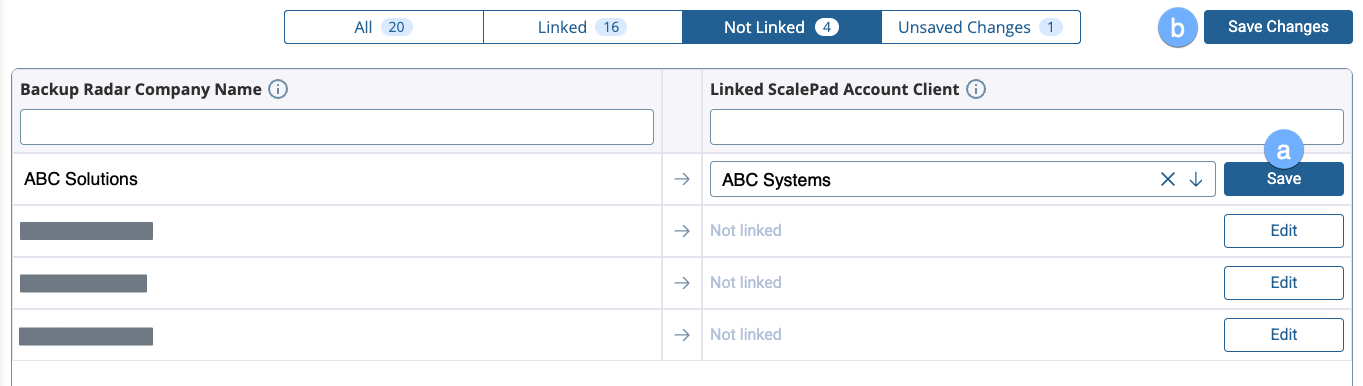Click the Linked ScalePad Account Client column header
Image resolution: width=1363 pixels, height=386 pixels.
pos(835,90)
